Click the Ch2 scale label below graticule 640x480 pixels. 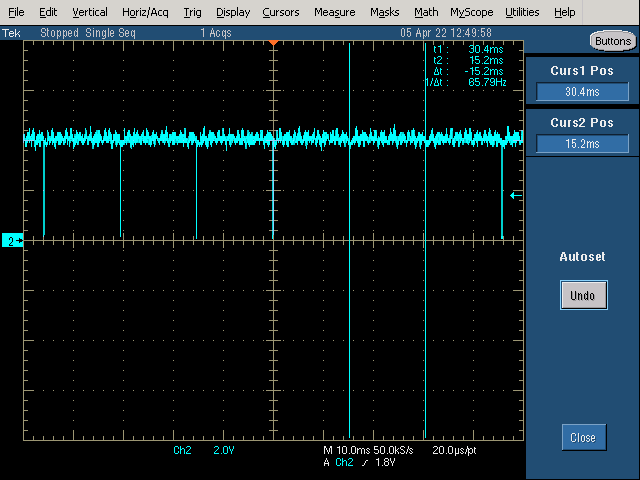[182, 450]
